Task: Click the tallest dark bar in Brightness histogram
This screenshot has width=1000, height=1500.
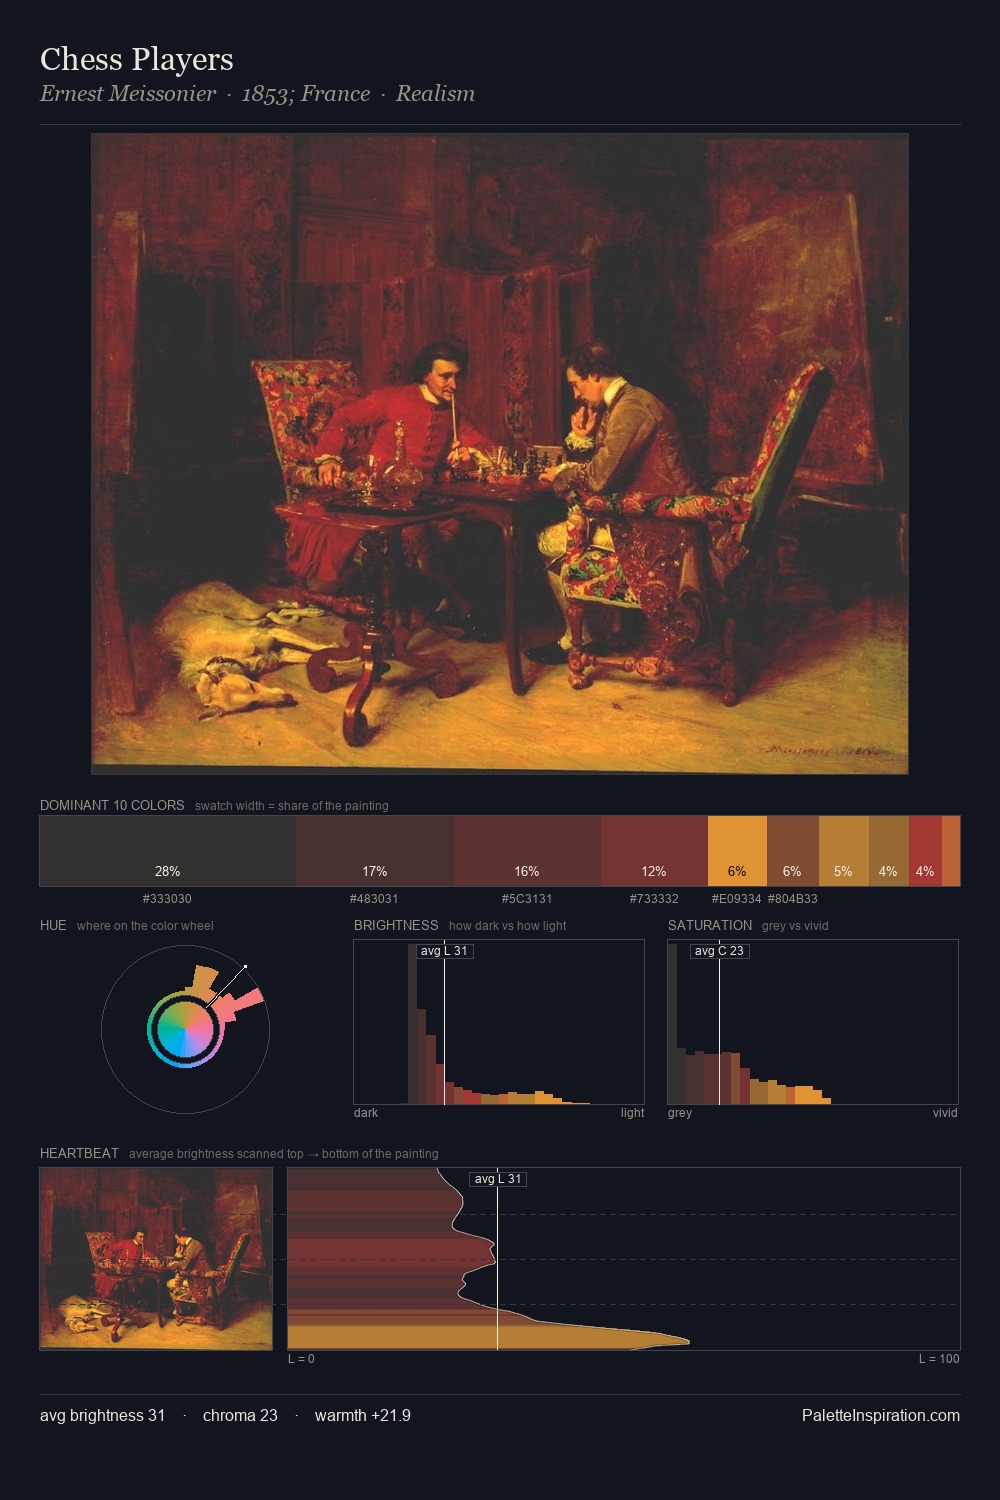Action: pos(413,1024)
